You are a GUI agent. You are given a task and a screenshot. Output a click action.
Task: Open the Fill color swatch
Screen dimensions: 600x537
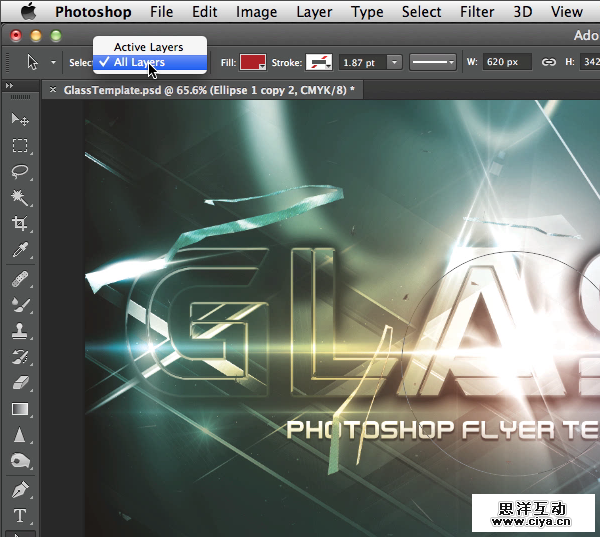coord(253,62)
